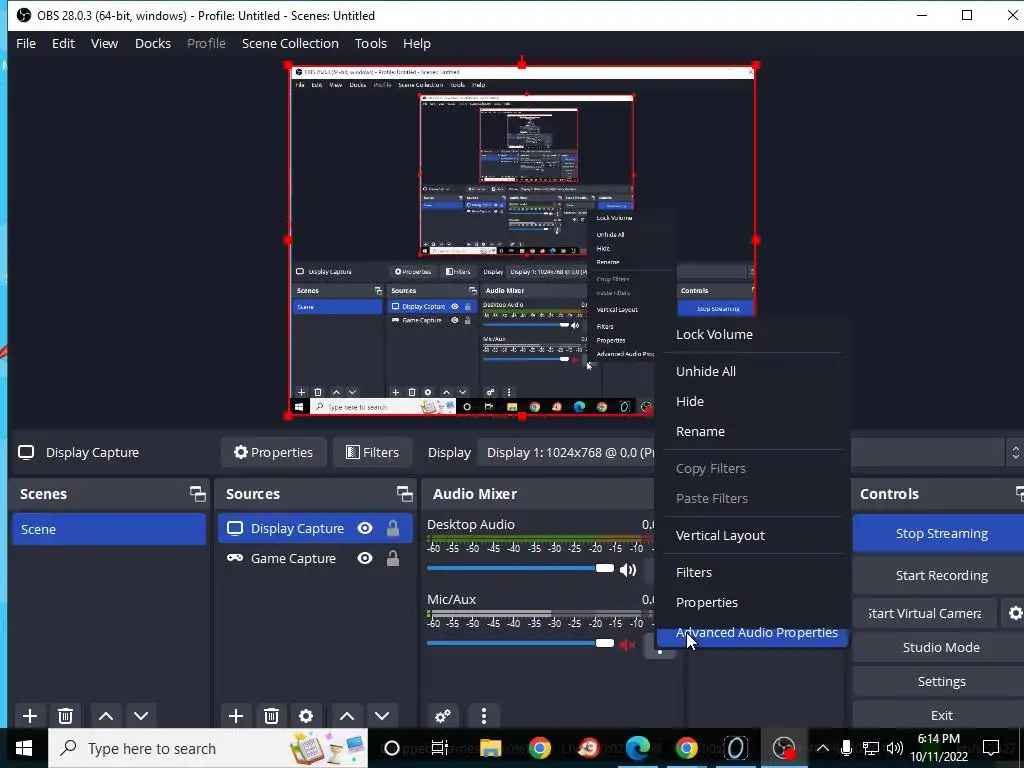This screenshot has width=1024, height=768.
Task: Unmute Mic/Aux speaker icon
Action: point(628,645)
